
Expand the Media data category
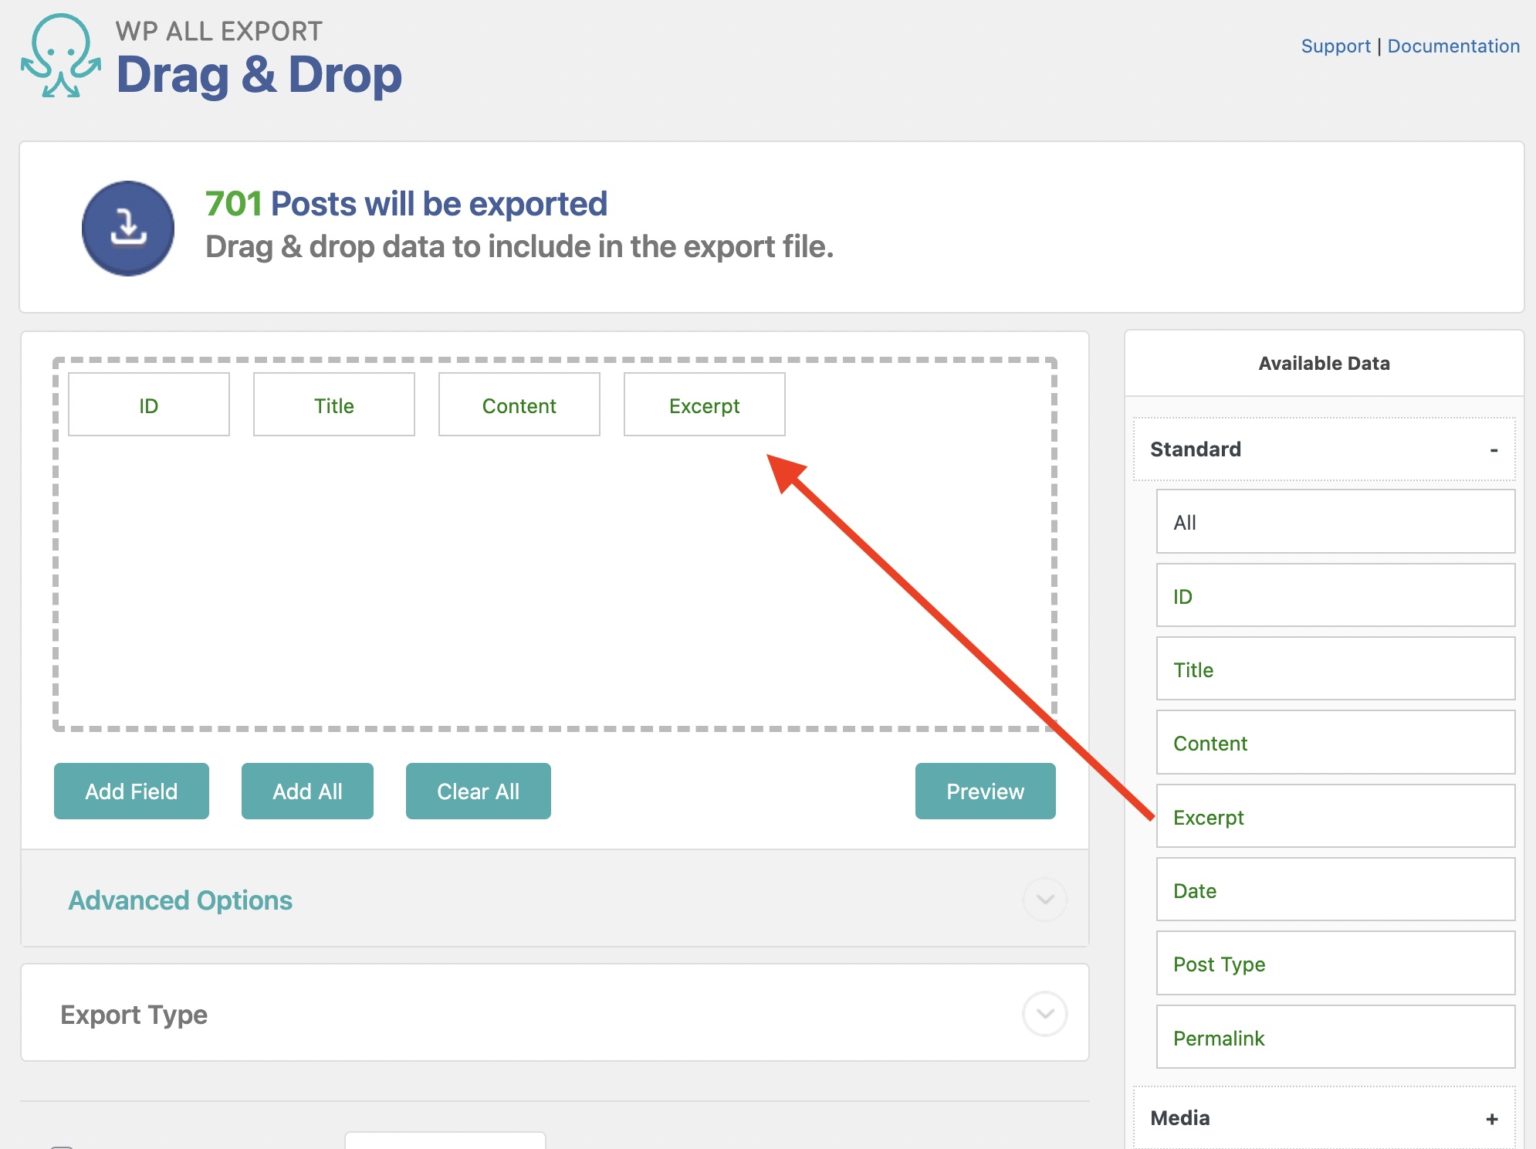point(1493,1117)
